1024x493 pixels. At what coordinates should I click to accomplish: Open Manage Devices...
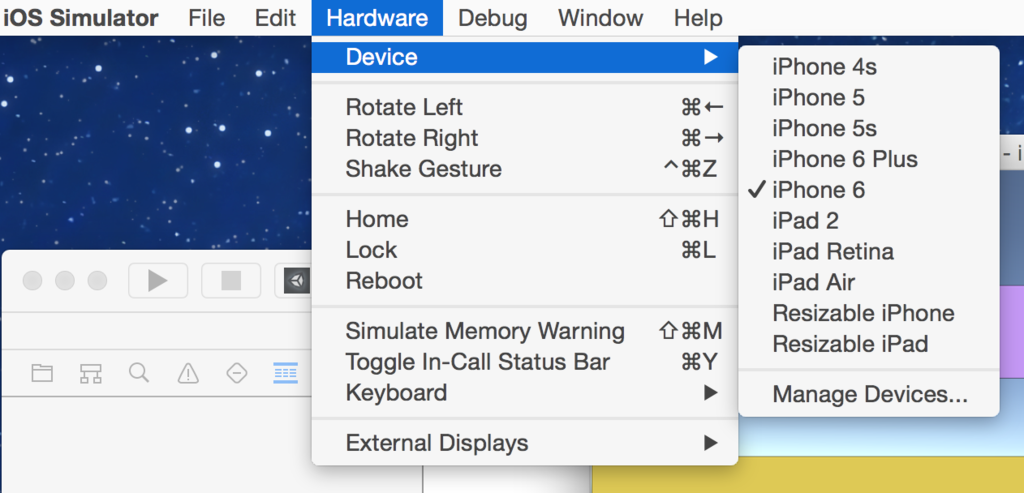pyautogui.click(x=869, y=394)
